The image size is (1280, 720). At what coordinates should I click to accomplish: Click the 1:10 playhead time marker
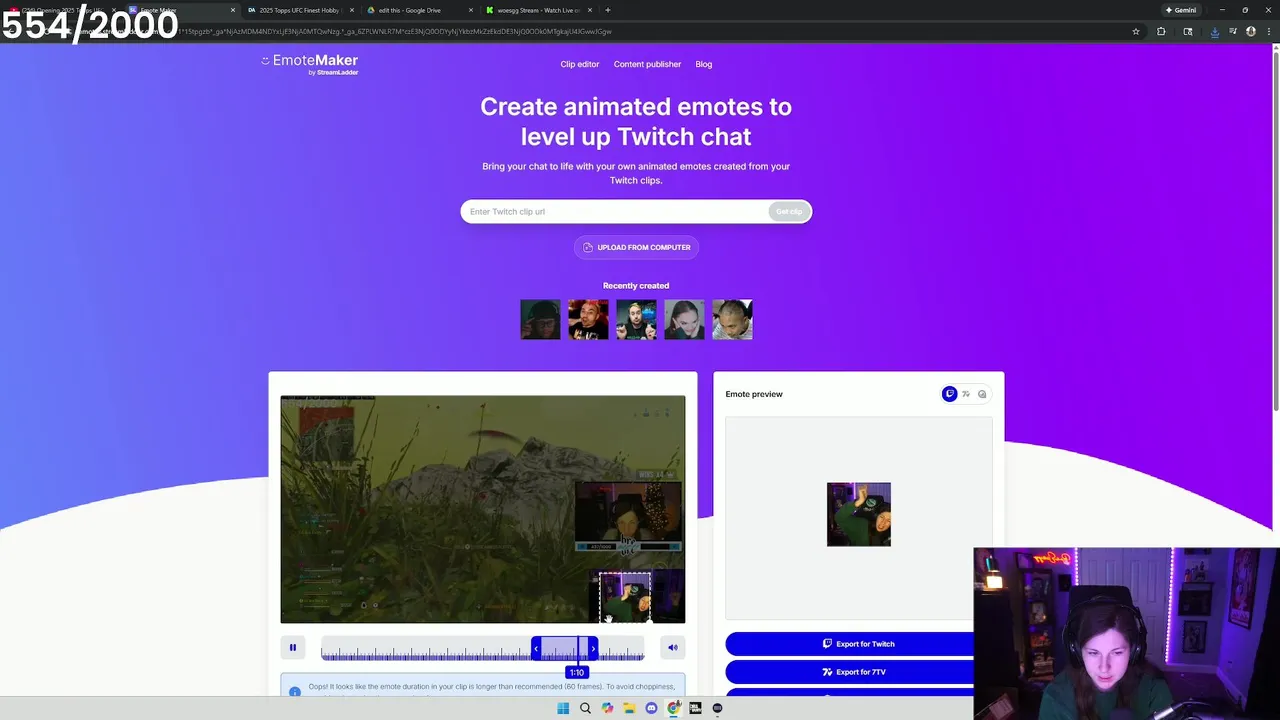577,673
